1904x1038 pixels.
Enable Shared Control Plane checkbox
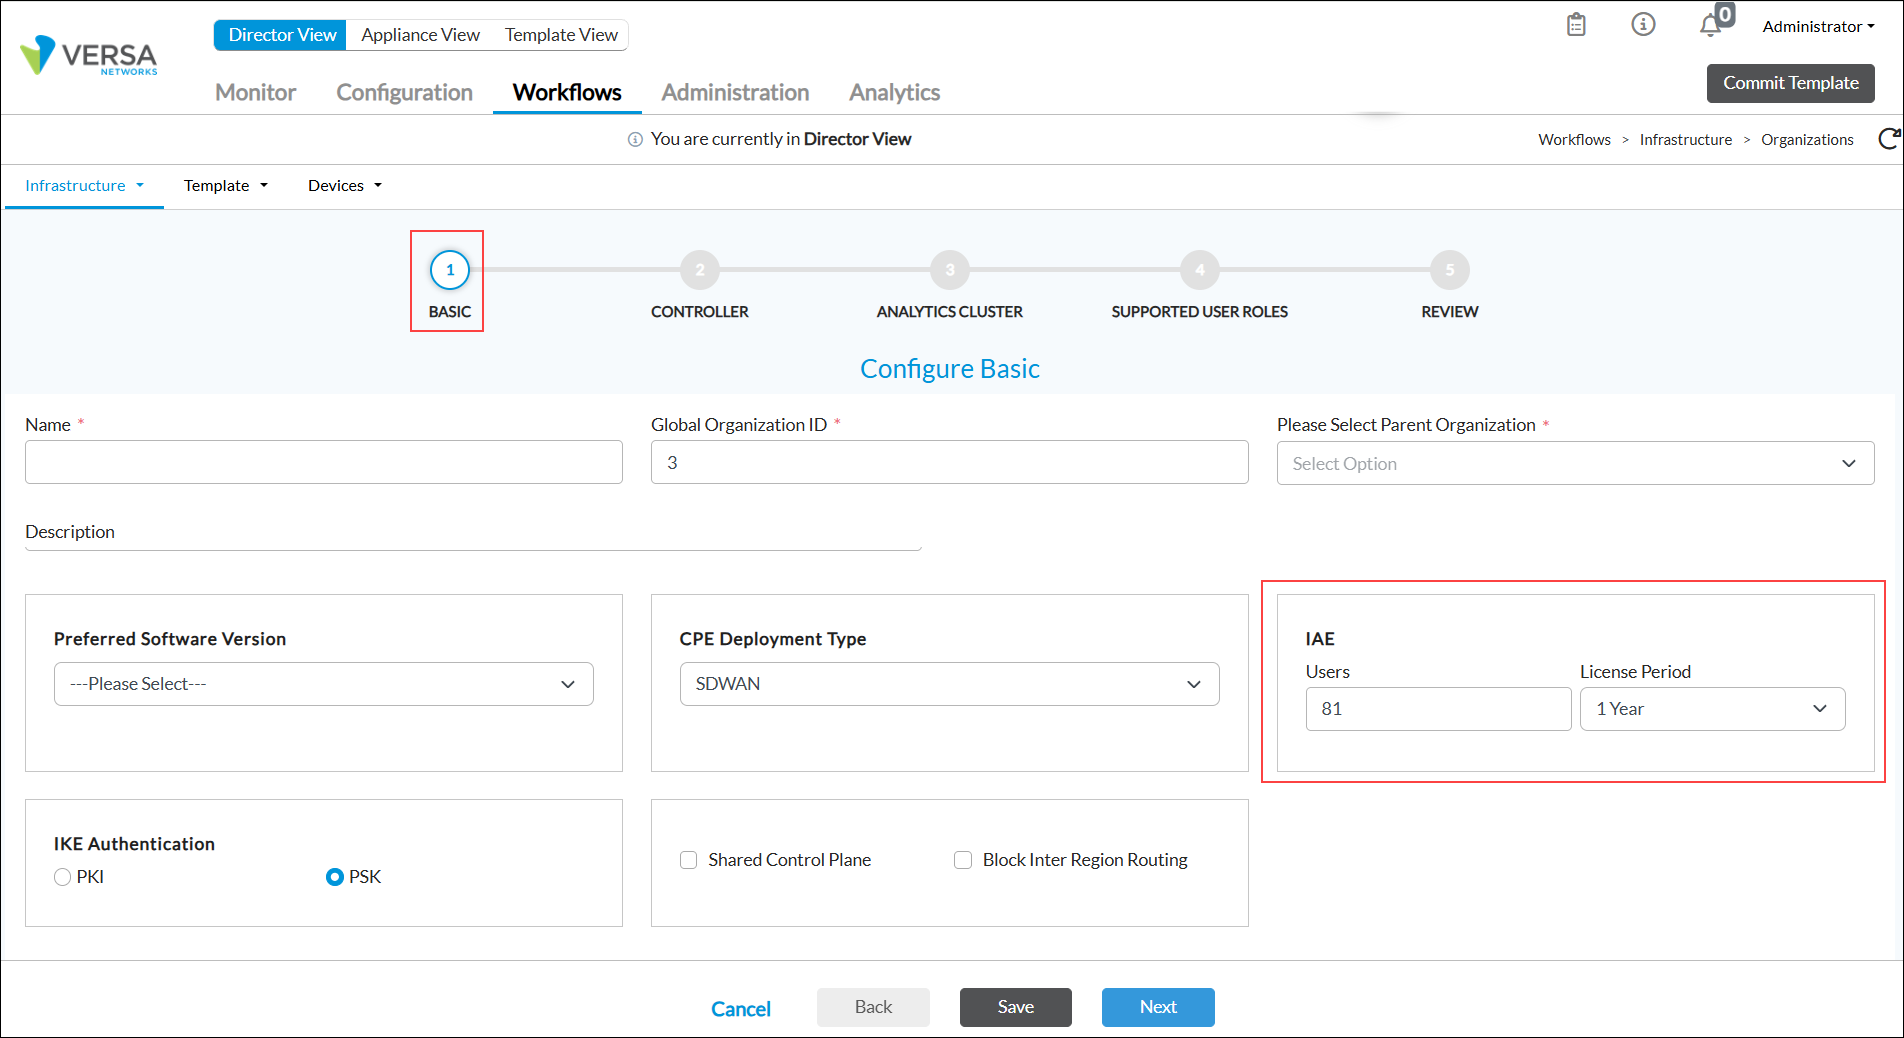[688, 860]
